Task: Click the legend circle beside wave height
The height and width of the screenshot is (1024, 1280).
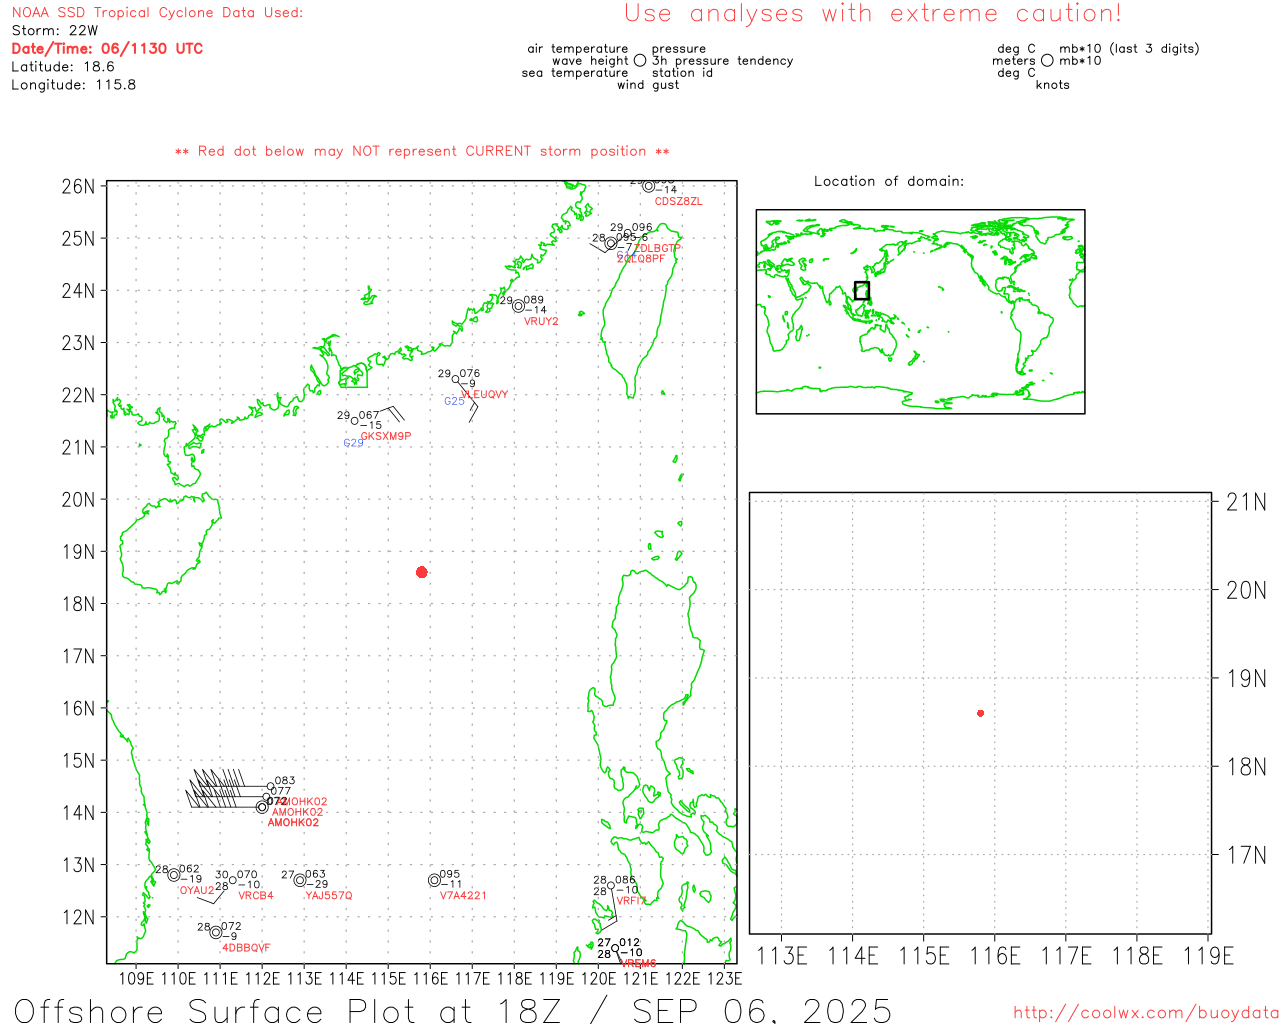Action: 640,61
